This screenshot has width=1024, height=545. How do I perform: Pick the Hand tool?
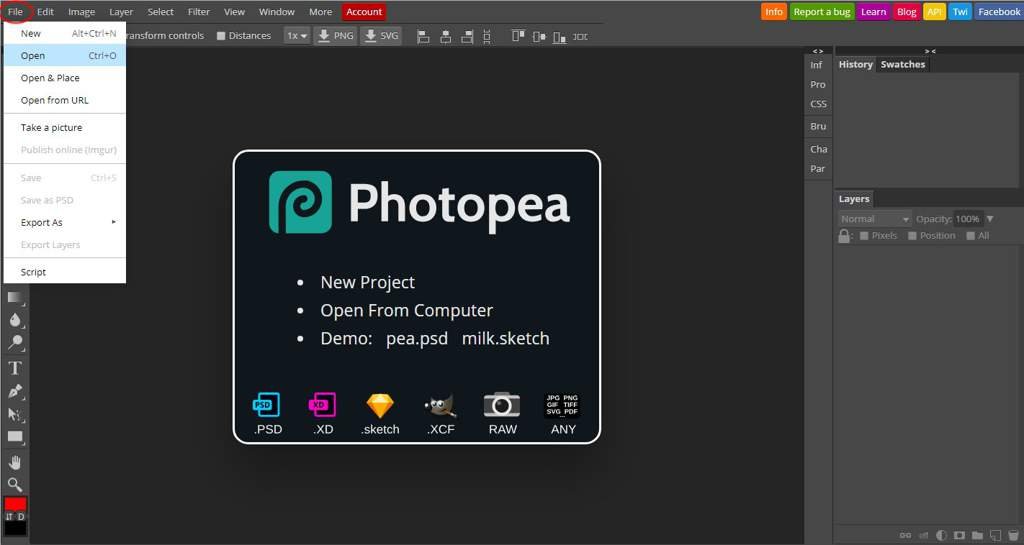[x=15, y=462]
